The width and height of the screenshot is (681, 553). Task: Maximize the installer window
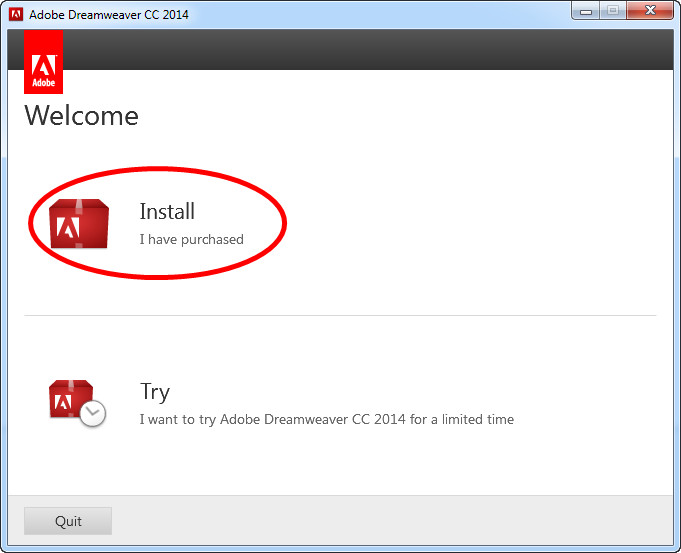613,11
